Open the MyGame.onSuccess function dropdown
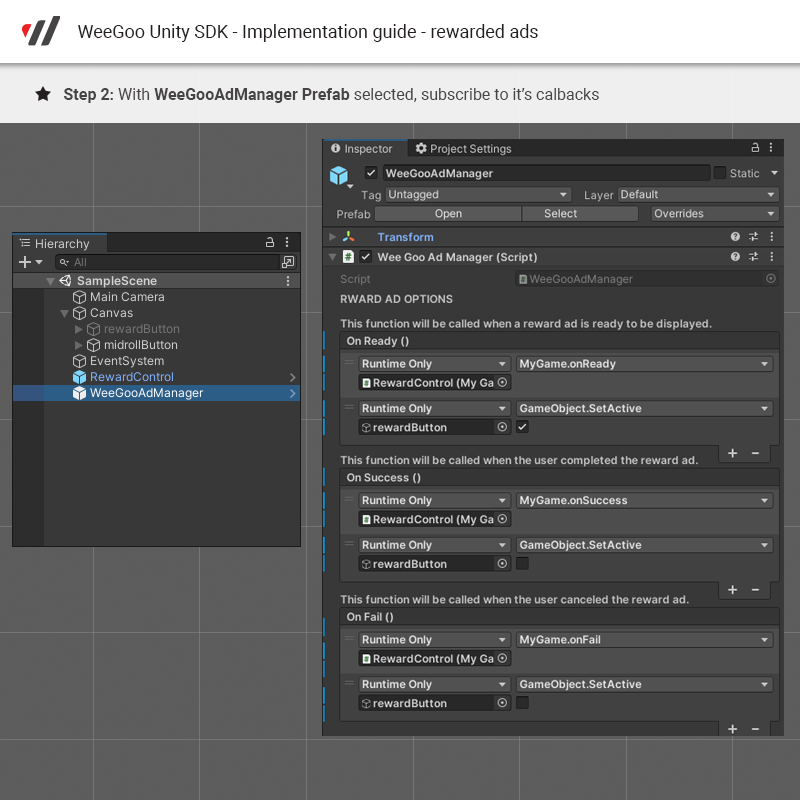 645,500
